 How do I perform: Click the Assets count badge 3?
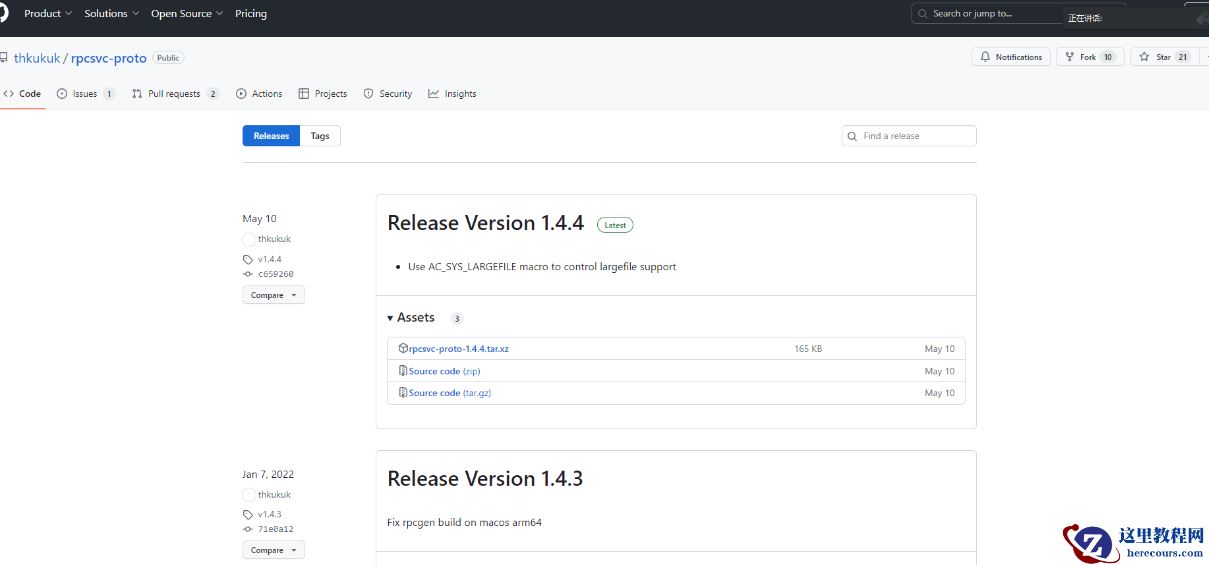[457, 319]
